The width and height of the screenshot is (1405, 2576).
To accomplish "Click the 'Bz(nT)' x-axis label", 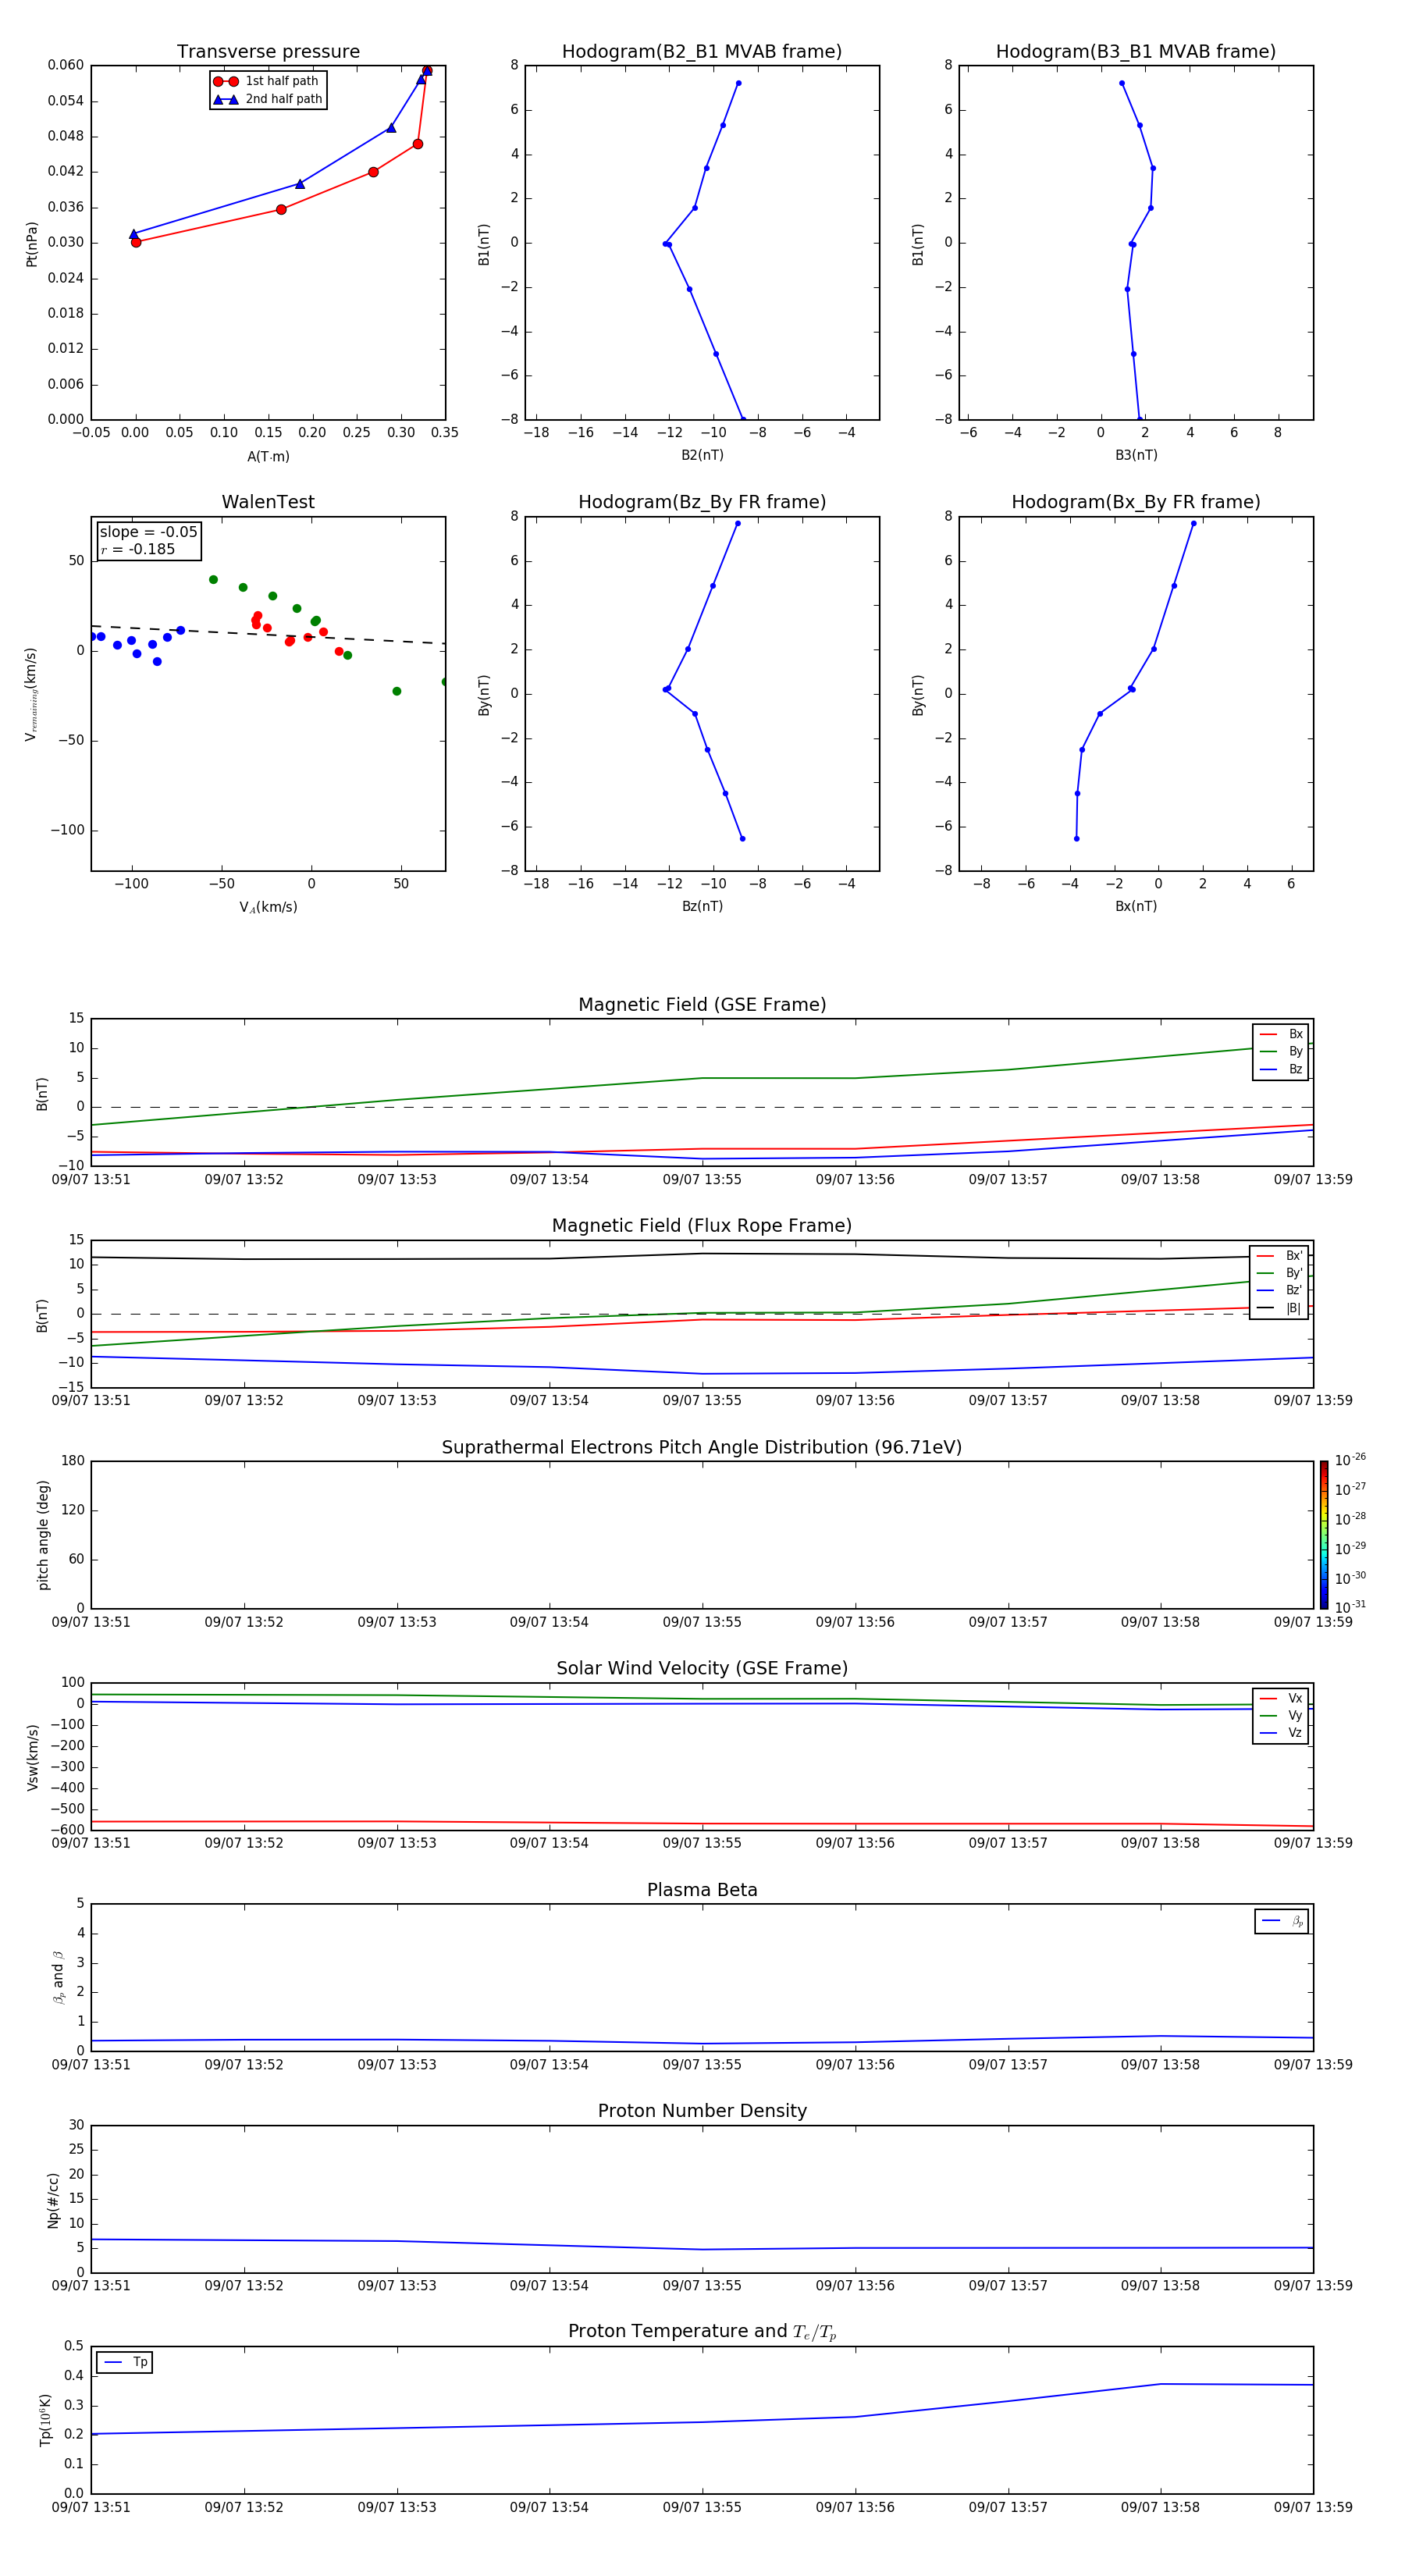I will pyautogui.click(x=702, y=906).
